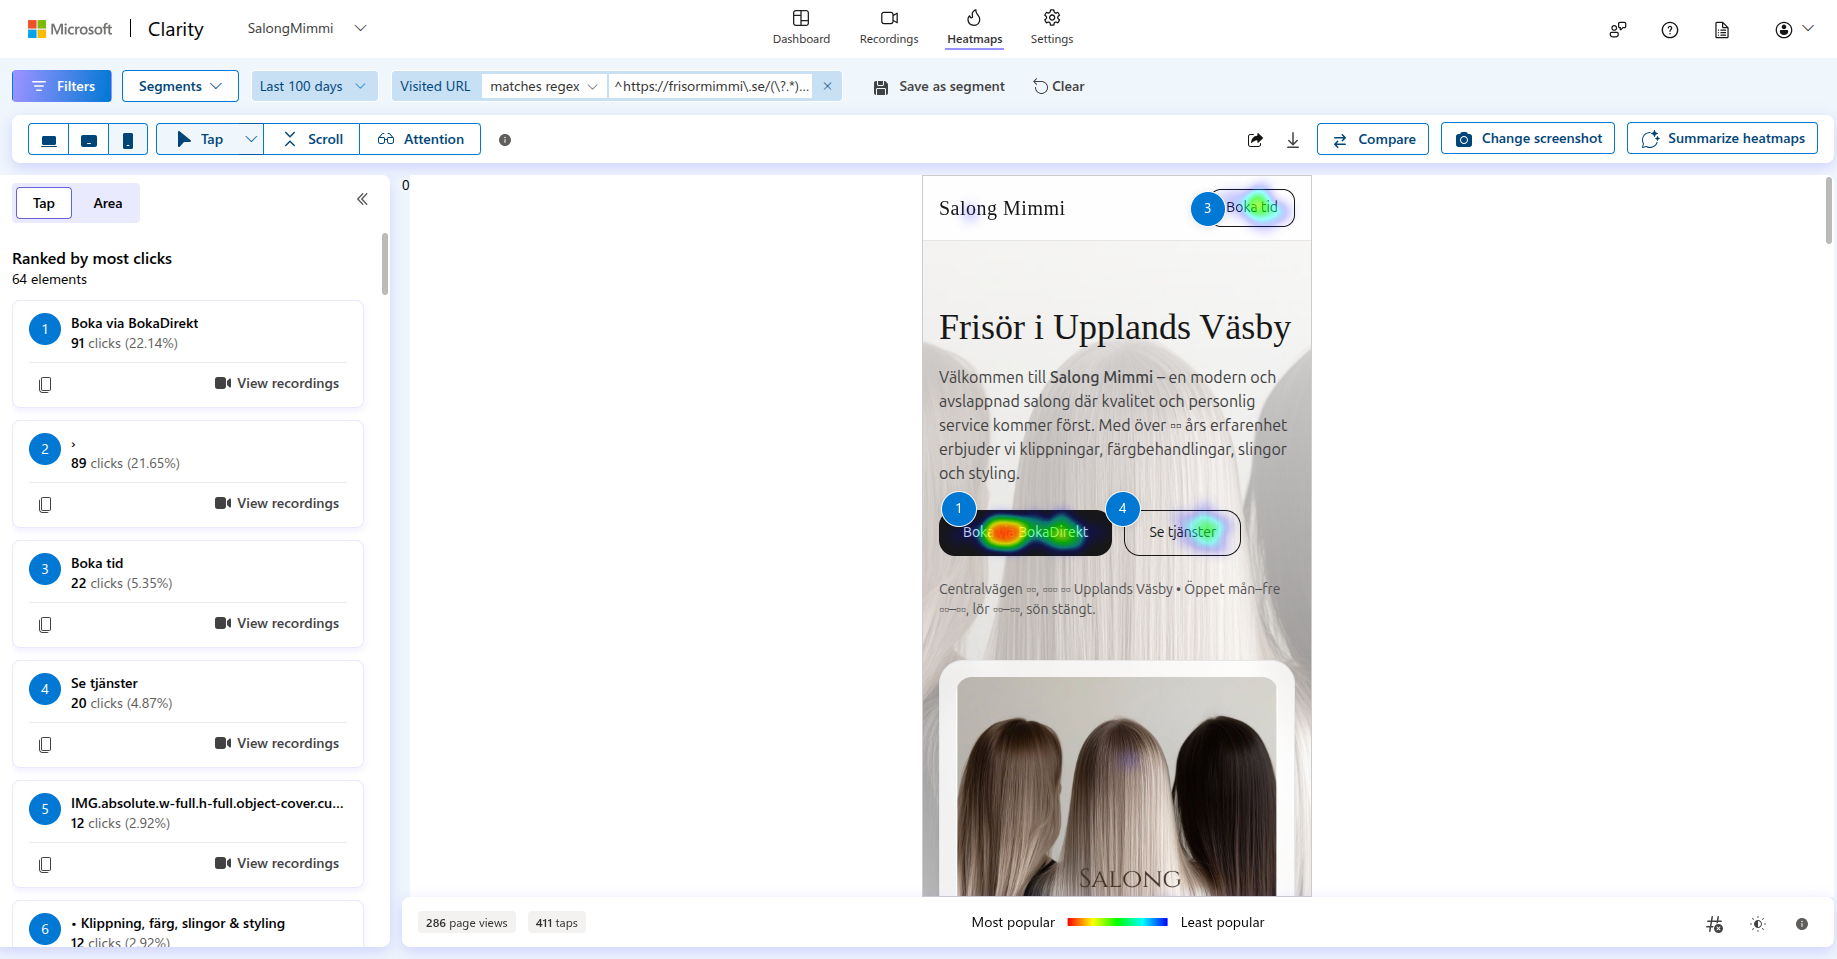This screenshot has width=1837, height=959.
Task: Open the help question mark icon
Action: pyautogui.click(x=1670, y=30)
